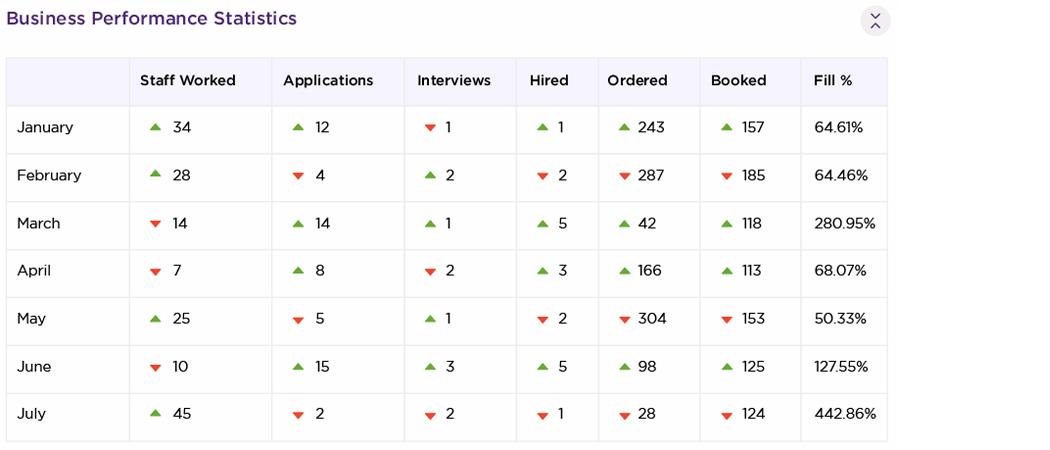
Task: Click the April Fill % value 68.07%
Action: [840, 271]
